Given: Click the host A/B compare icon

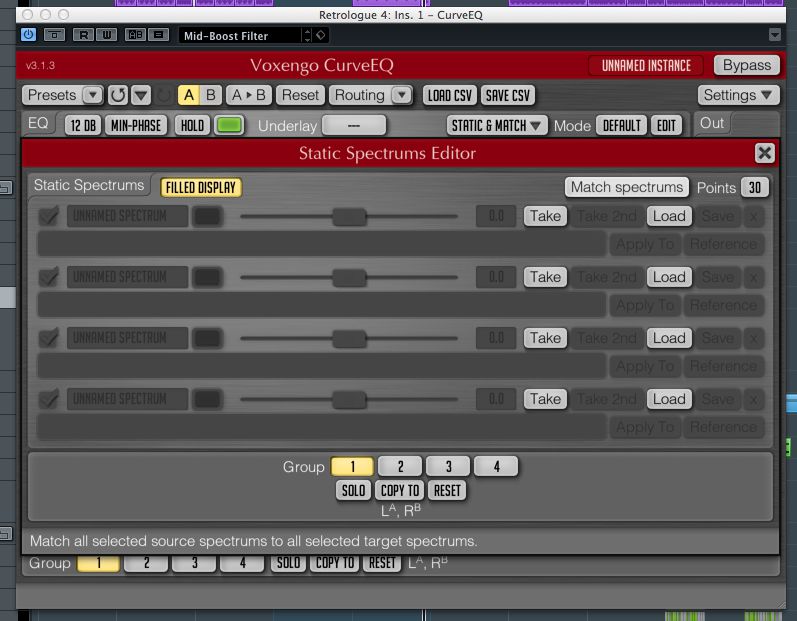Looking at the screenshot, I should pos(136,35).
